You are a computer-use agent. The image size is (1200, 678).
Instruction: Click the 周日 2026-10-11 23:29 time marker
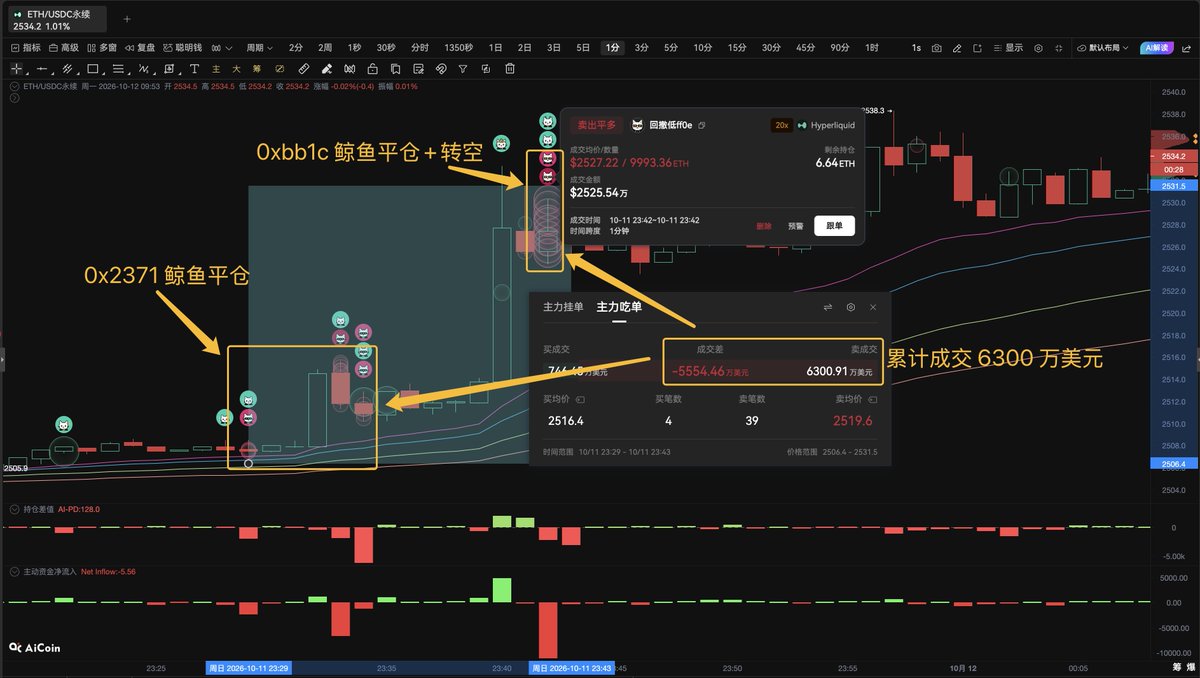tap(247, 668)
